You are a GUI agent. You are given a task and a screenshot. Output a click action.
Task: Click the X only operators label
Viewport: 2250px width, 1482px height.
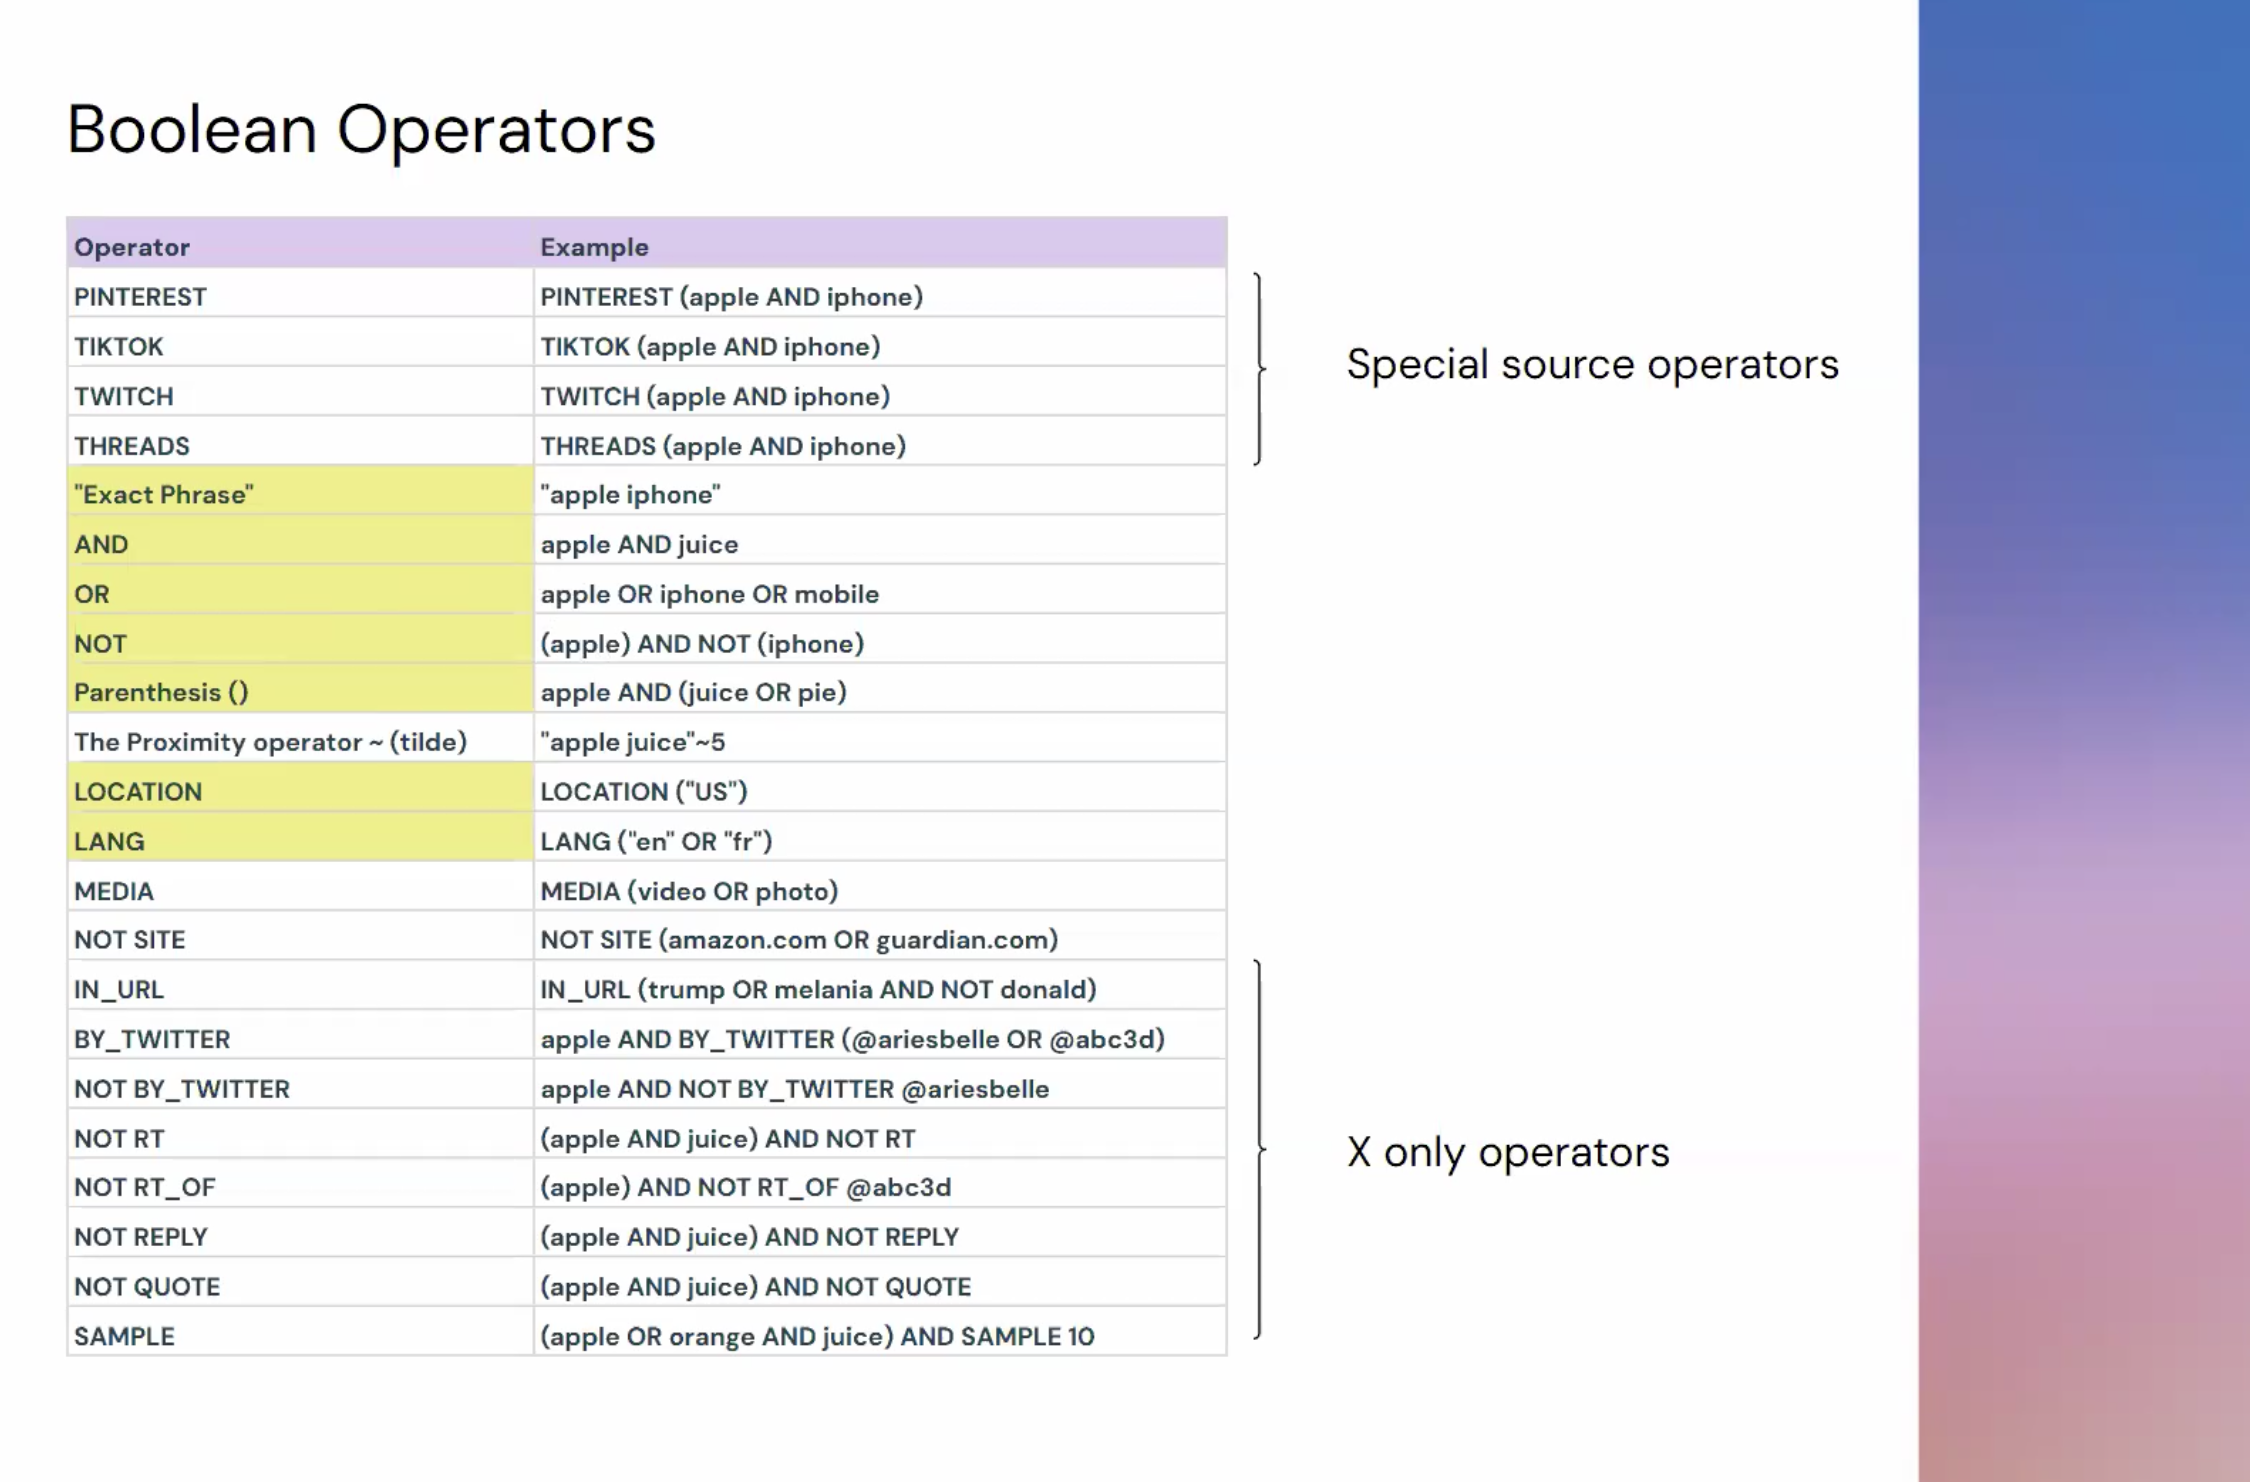point(1508,1153)
